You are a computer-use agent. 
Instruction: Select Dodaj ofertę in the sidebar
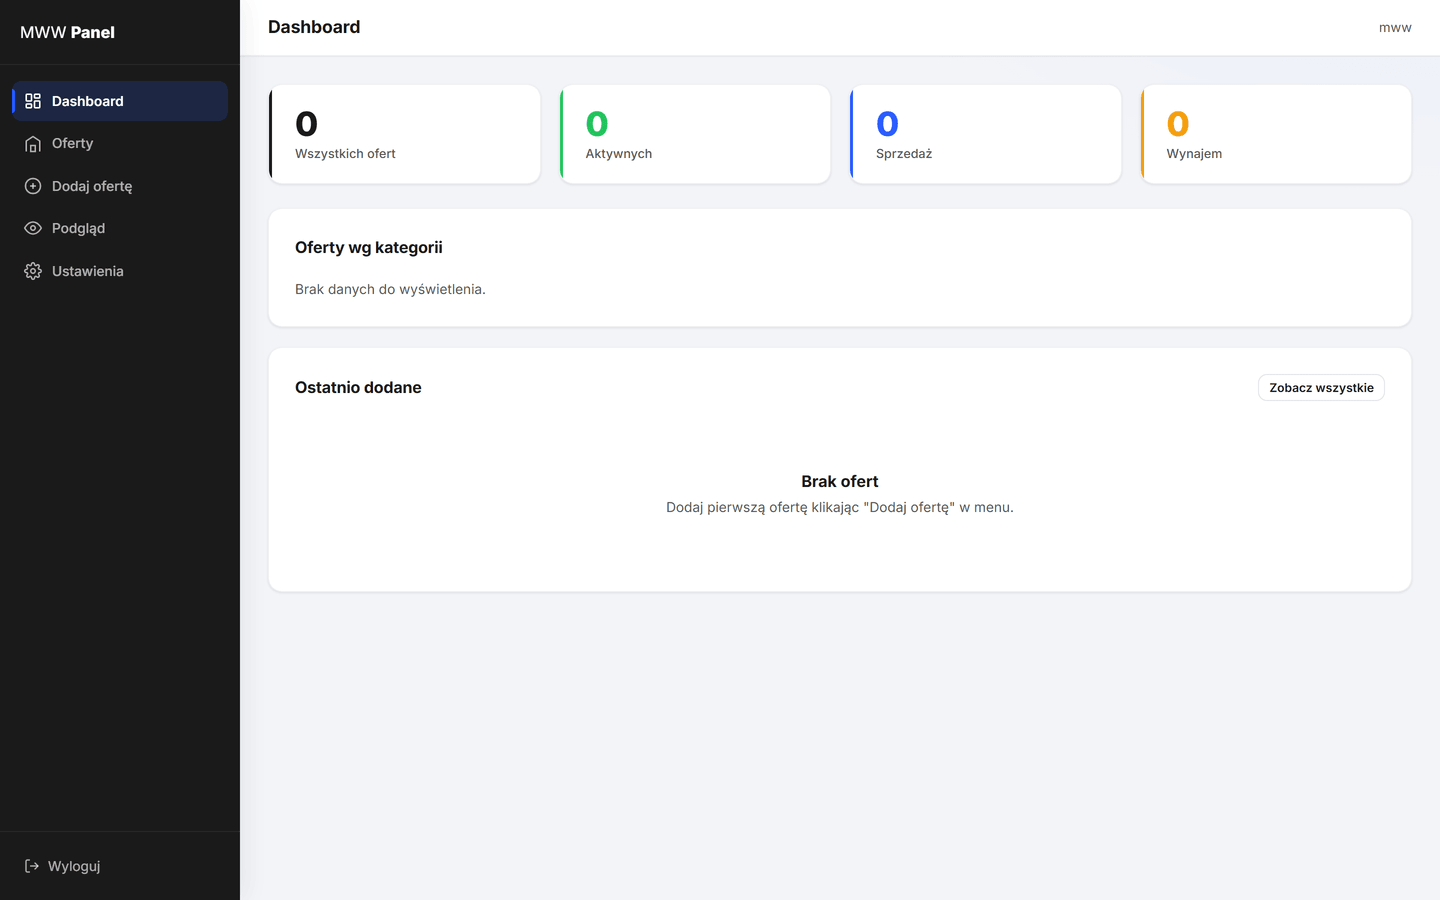coord(120,186)
